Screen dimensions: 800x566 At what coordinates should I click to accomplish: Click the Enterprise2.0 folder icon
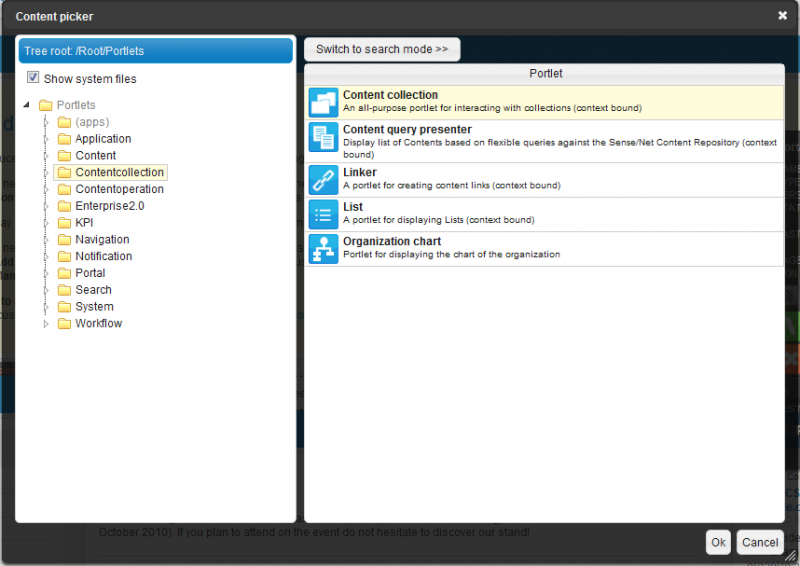pyautogui.click(x=64, y=206)
